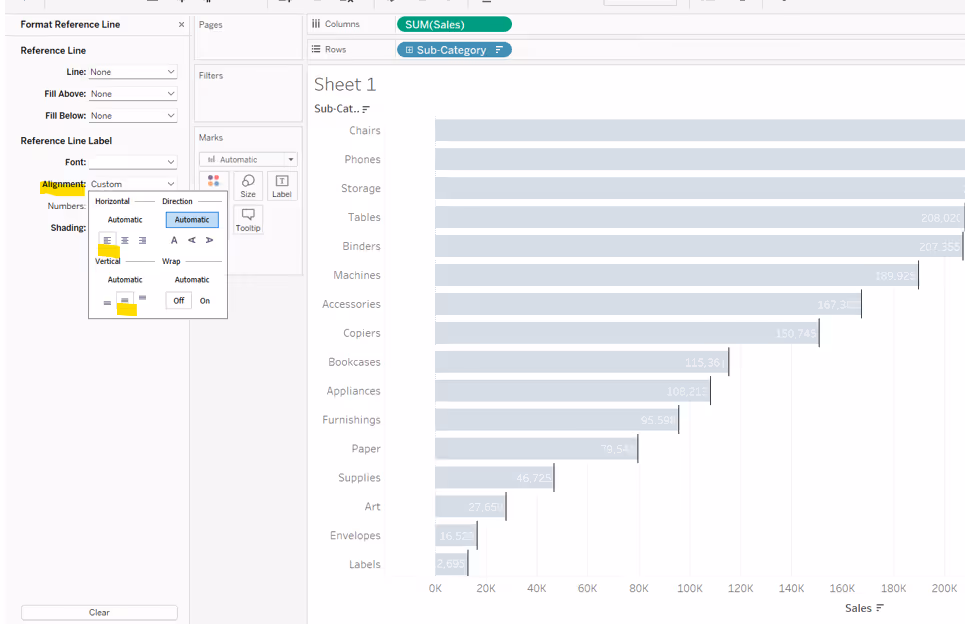Select the Furnishings row label
This screenshot has height=624, width=965.
coord(351,420)
